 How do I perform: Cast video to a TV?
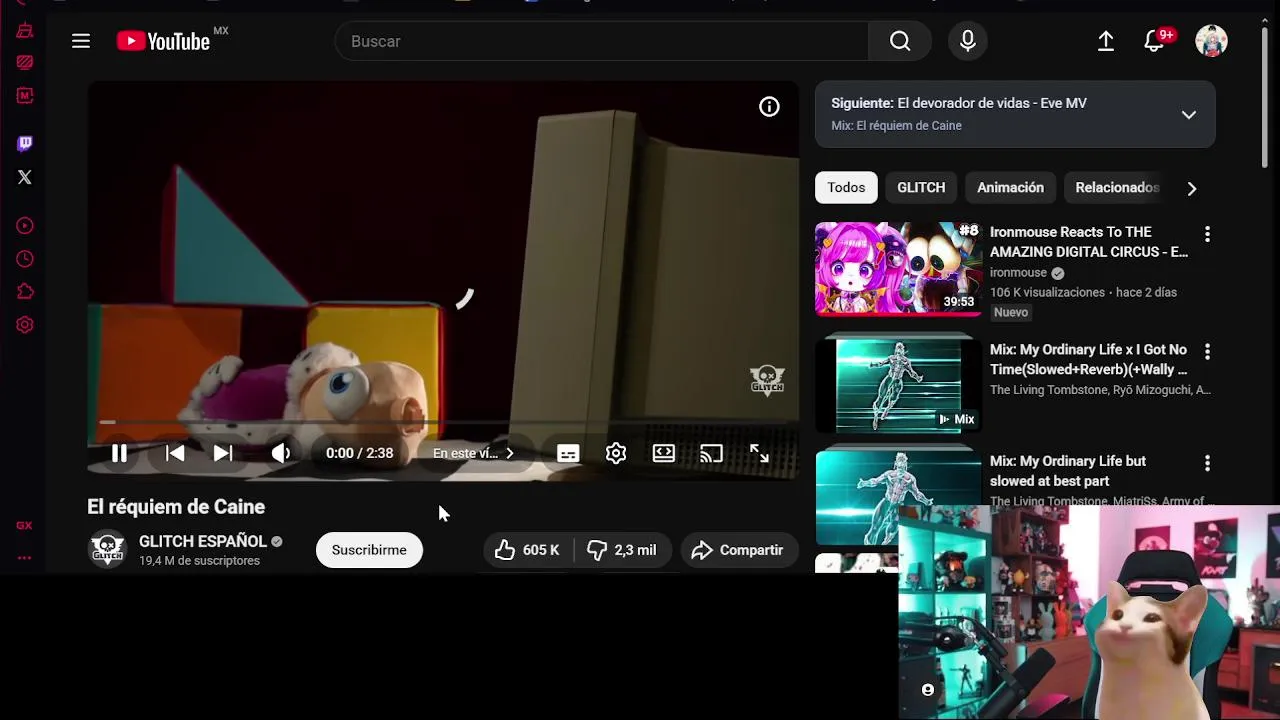[x=711, y=453]
